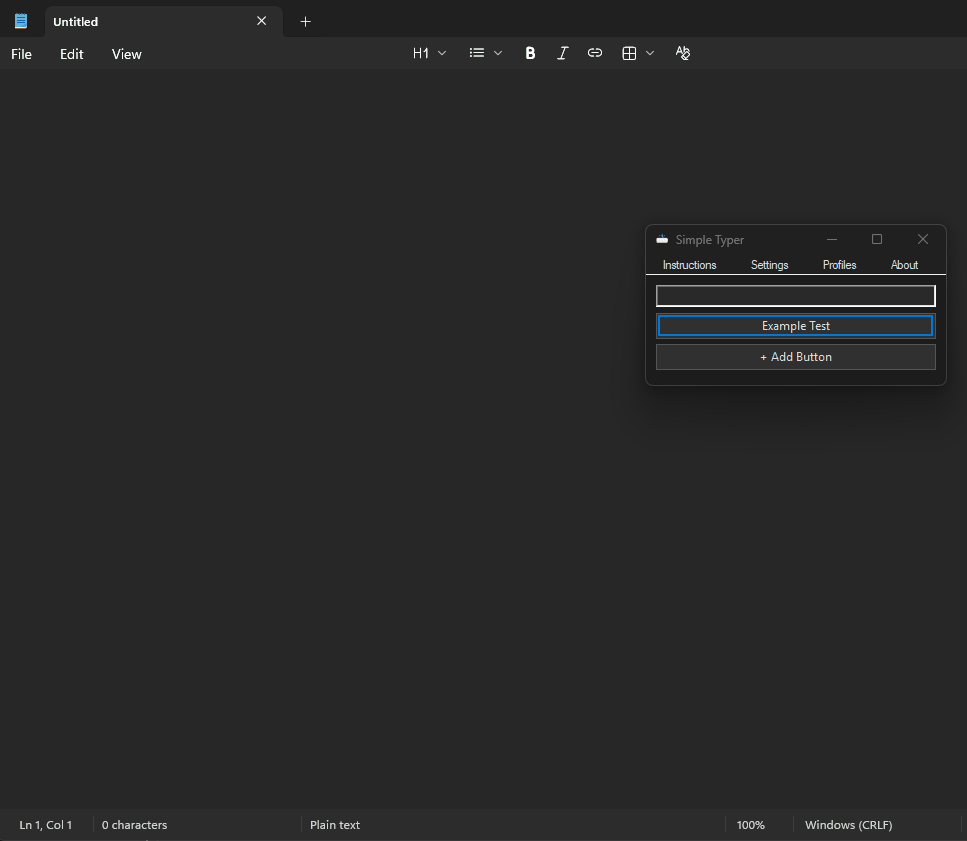Maximize the Simple Typer window
This screenshot has height=841, width=967.
pyautogui.click(x=877, y=239)
